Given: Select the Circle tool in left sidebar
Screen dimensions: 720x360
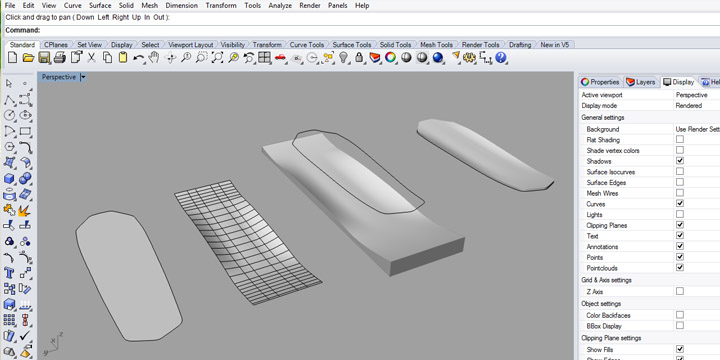Looking at the screenshot, I should pos(10,115).
